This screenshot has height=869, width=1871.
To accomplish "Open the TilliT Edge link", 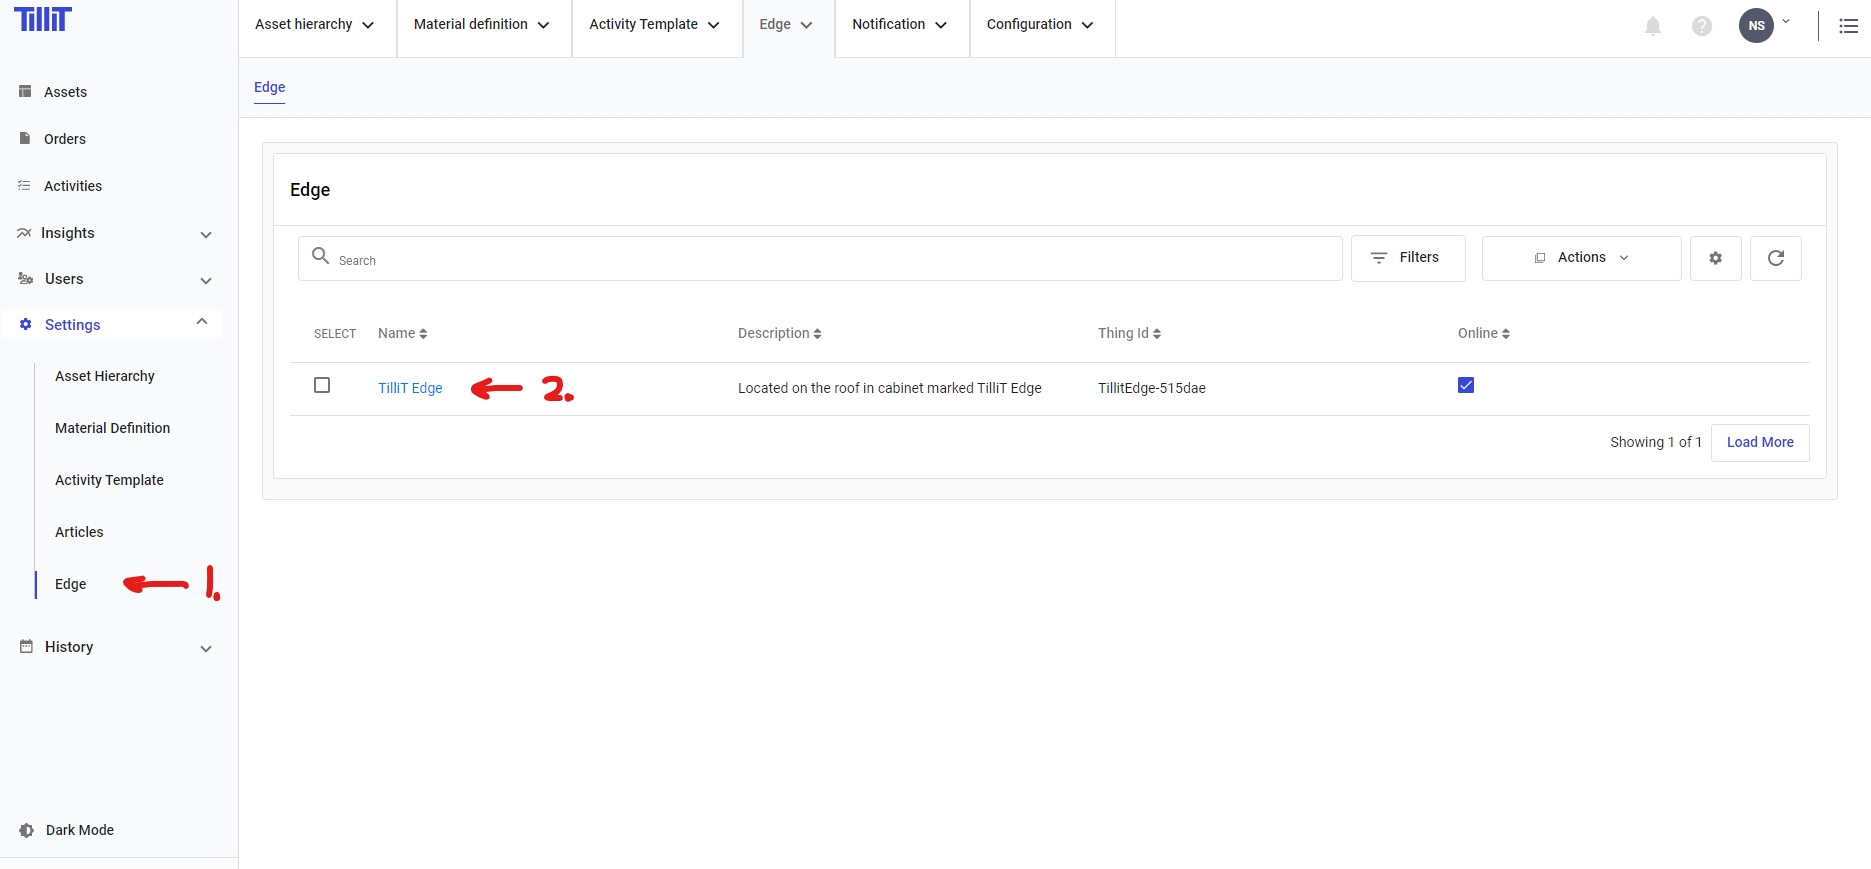I will [x=410, y=388].
